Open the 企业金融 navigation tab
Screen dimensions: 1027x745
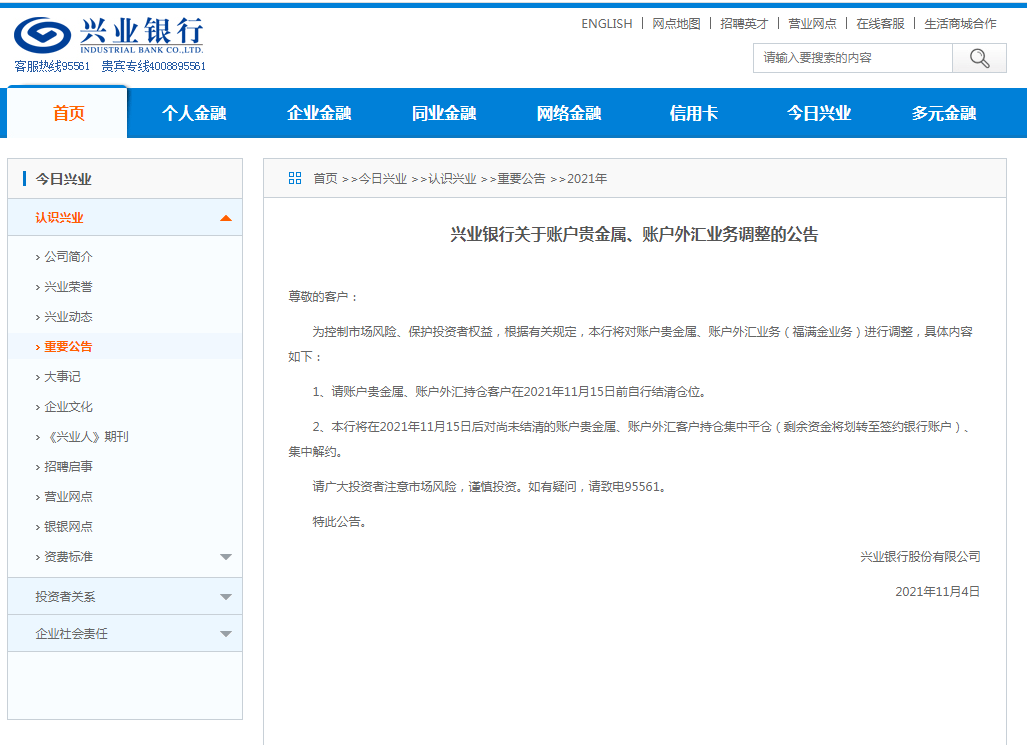319,113
